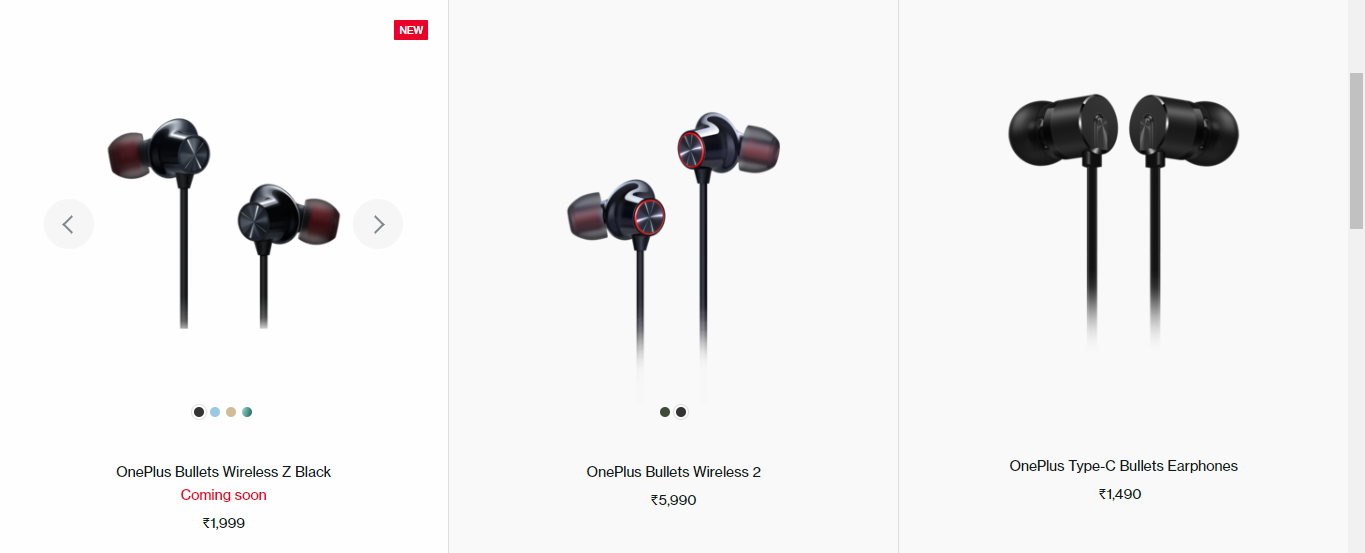Click the Bullets Wireless Z earphones image
Viewport: 1365px width, 553px height.
click(223, 223)
